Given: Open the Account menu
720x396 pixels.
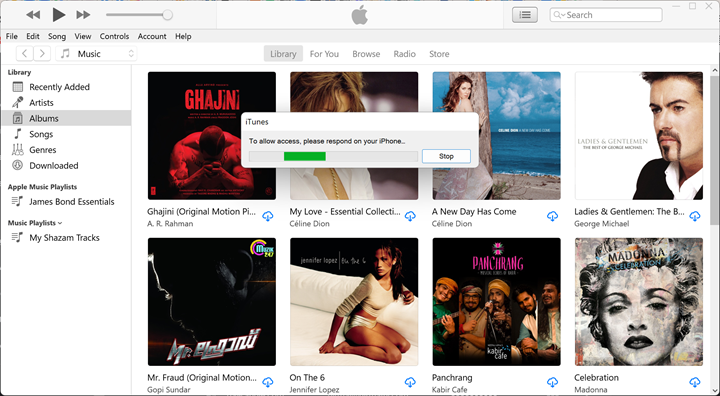Looking at the screenshot, I should click(x=152, y=36).
